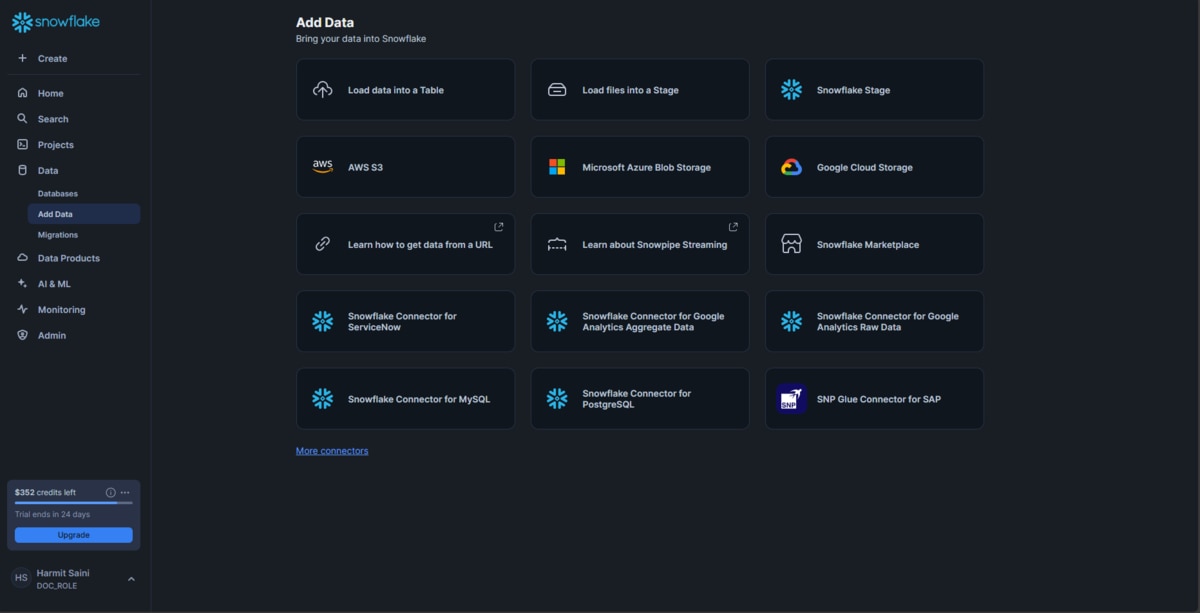Screen dimensions: 1200x613
Task: Click the Google Cloud Storage logo icon
Action: tap(791, 167)
